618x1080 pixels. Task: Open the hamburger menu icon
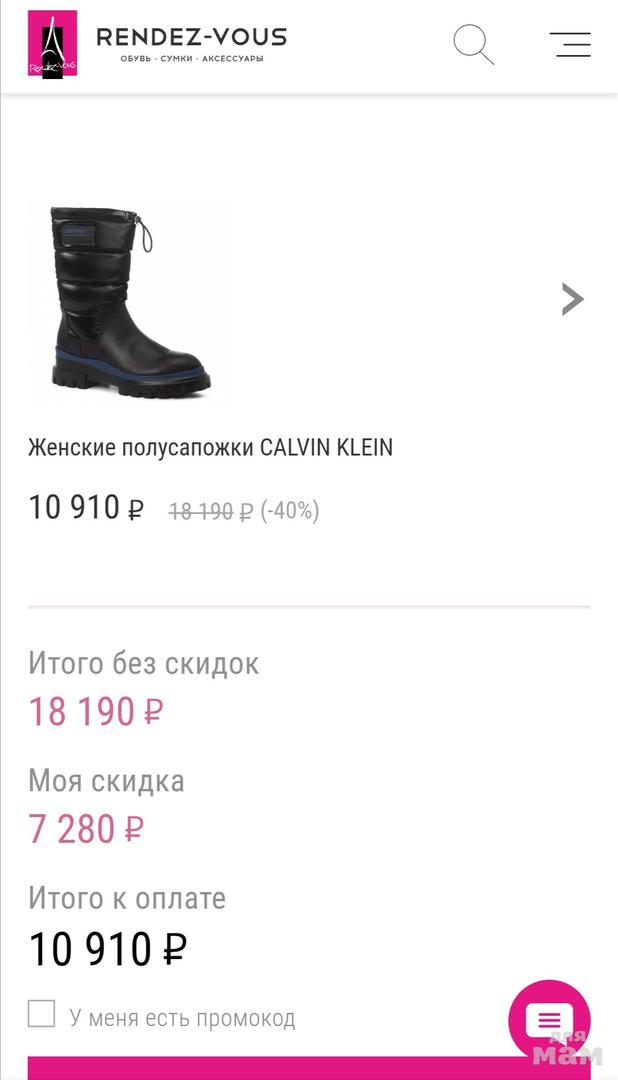coord(570,45)
